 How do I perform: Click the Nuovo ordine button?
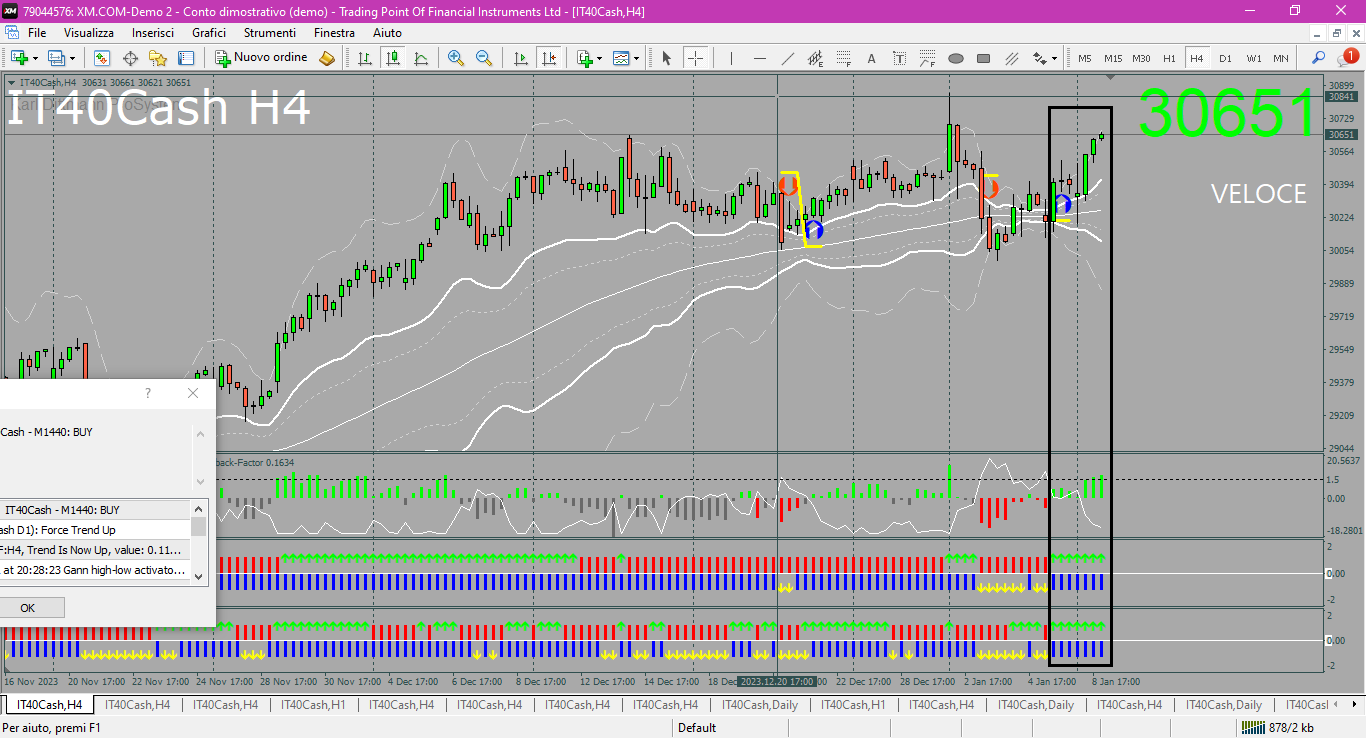[x=262, y=58]
